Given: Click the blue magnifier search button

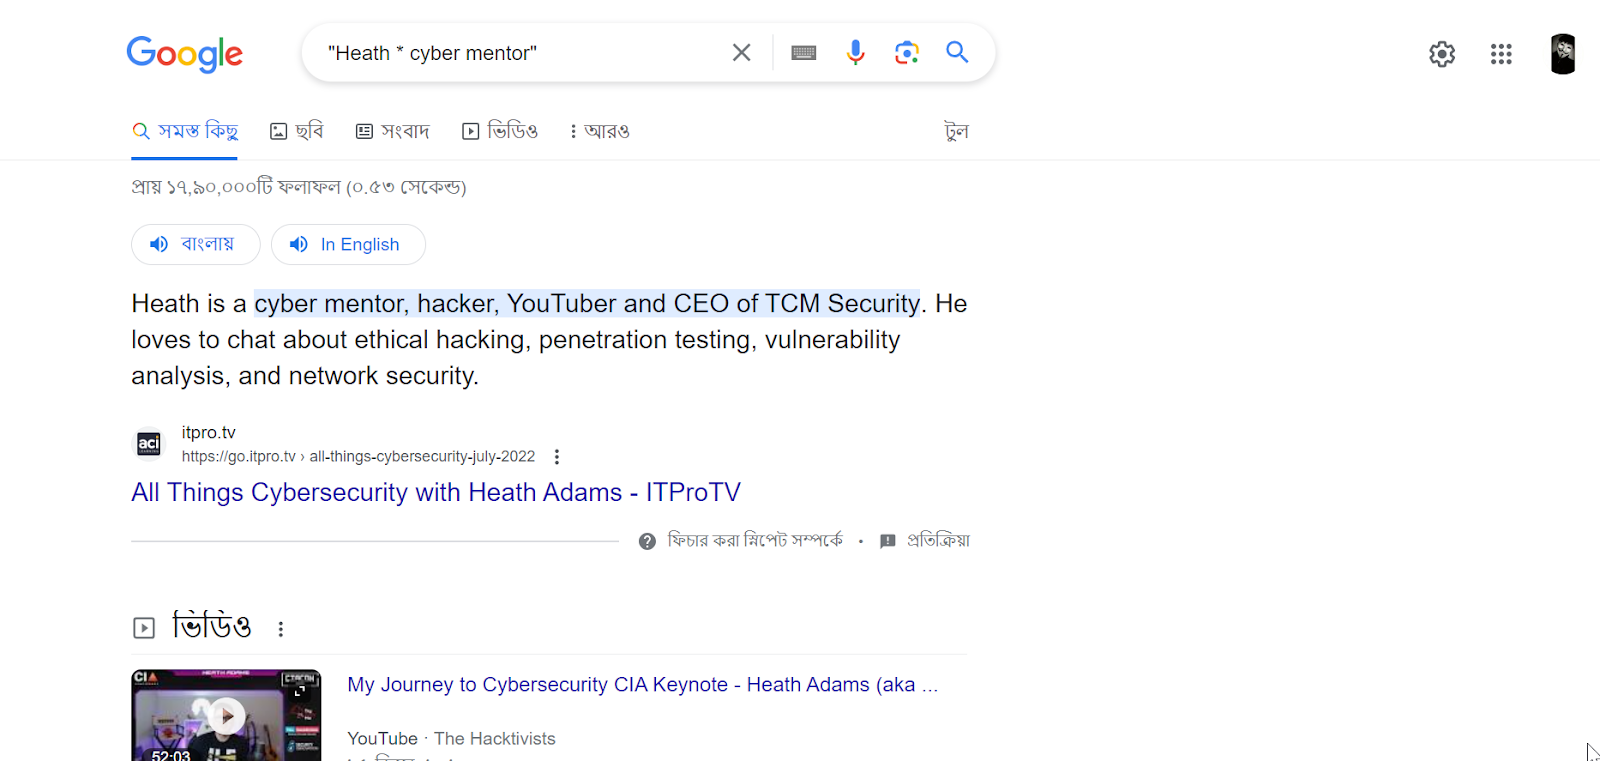Looking at the screenshot, I should 957,52.
